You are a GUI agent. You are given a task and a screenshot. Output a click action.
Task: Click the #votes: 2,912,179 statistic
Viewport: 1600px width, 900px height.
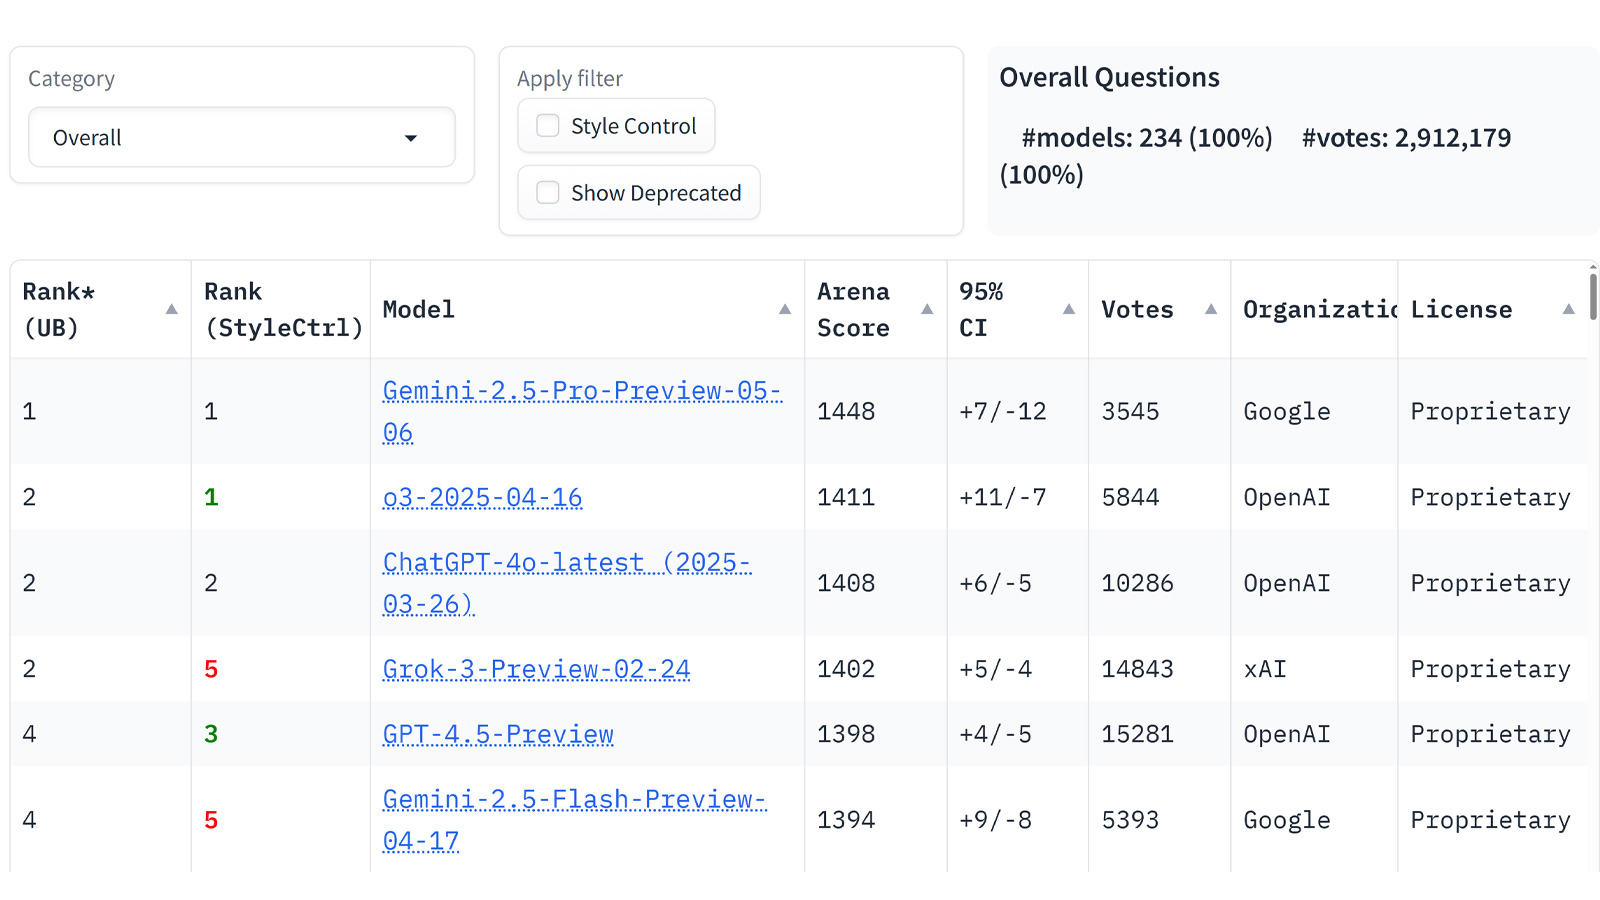point(1406,138)
